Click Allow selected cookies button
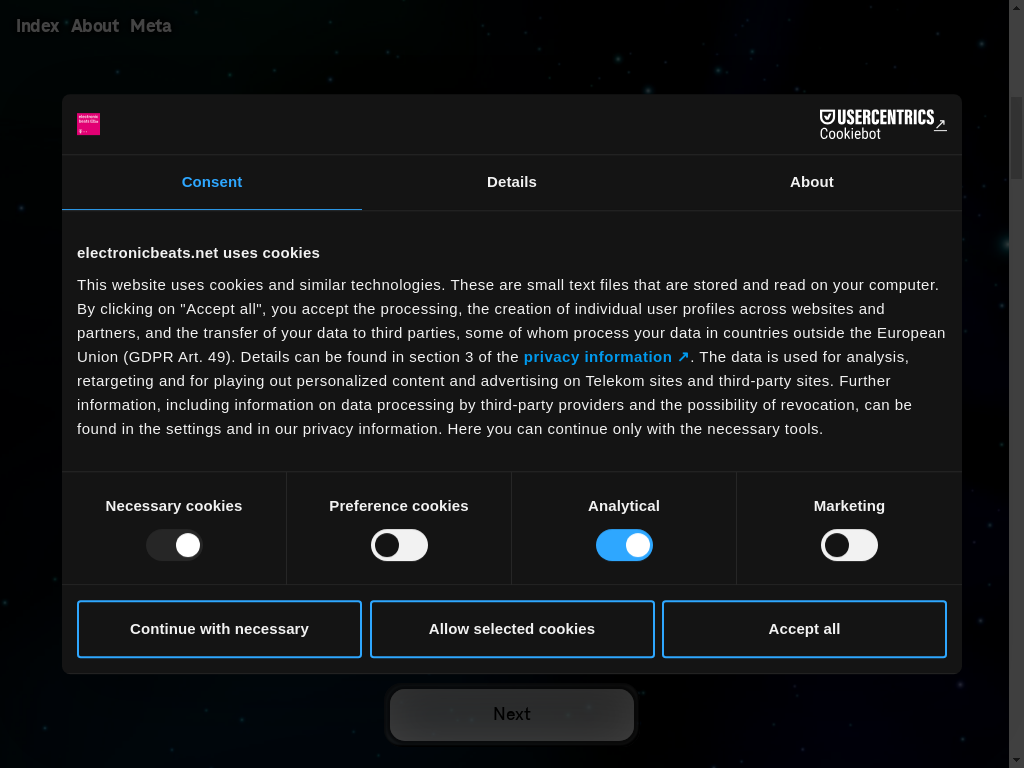1024x768 pixels. (x=512, y=629)
